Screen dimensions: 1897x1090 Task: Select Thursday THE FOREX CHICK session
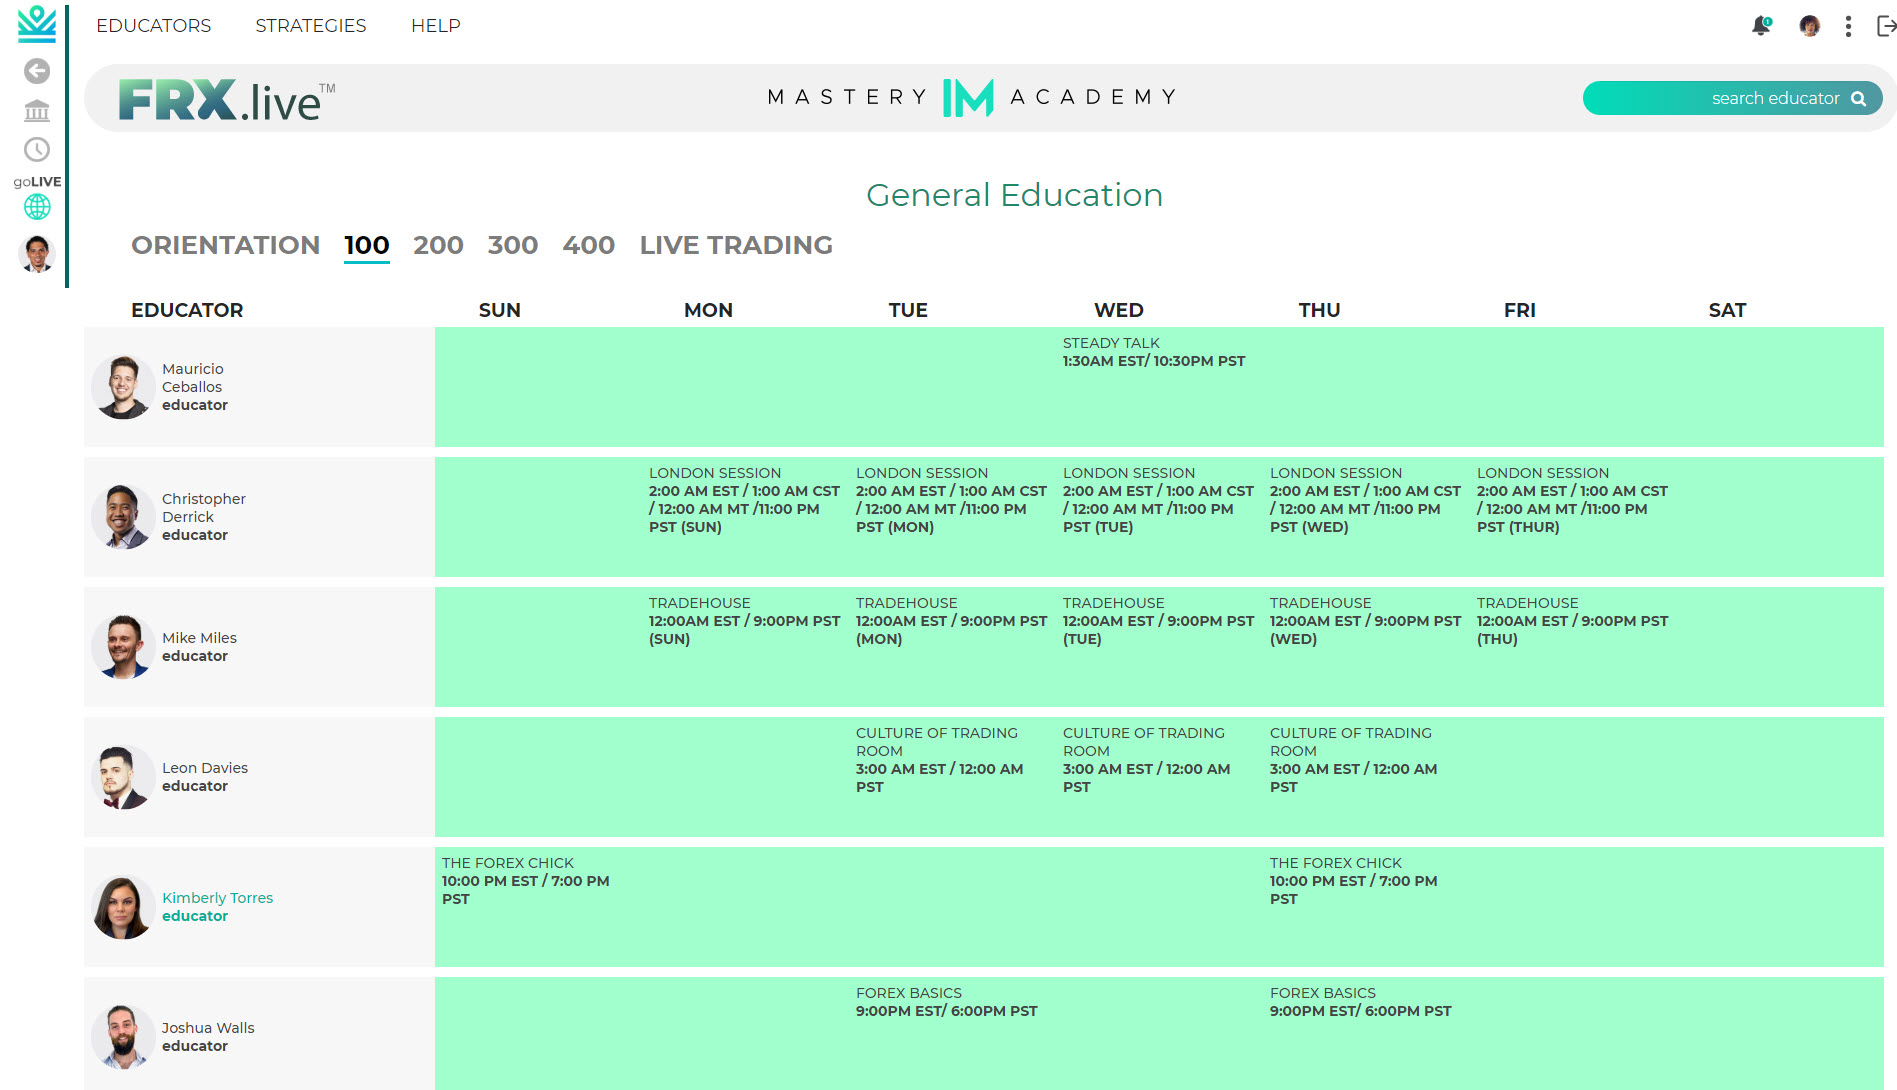tap(1354, 881)
